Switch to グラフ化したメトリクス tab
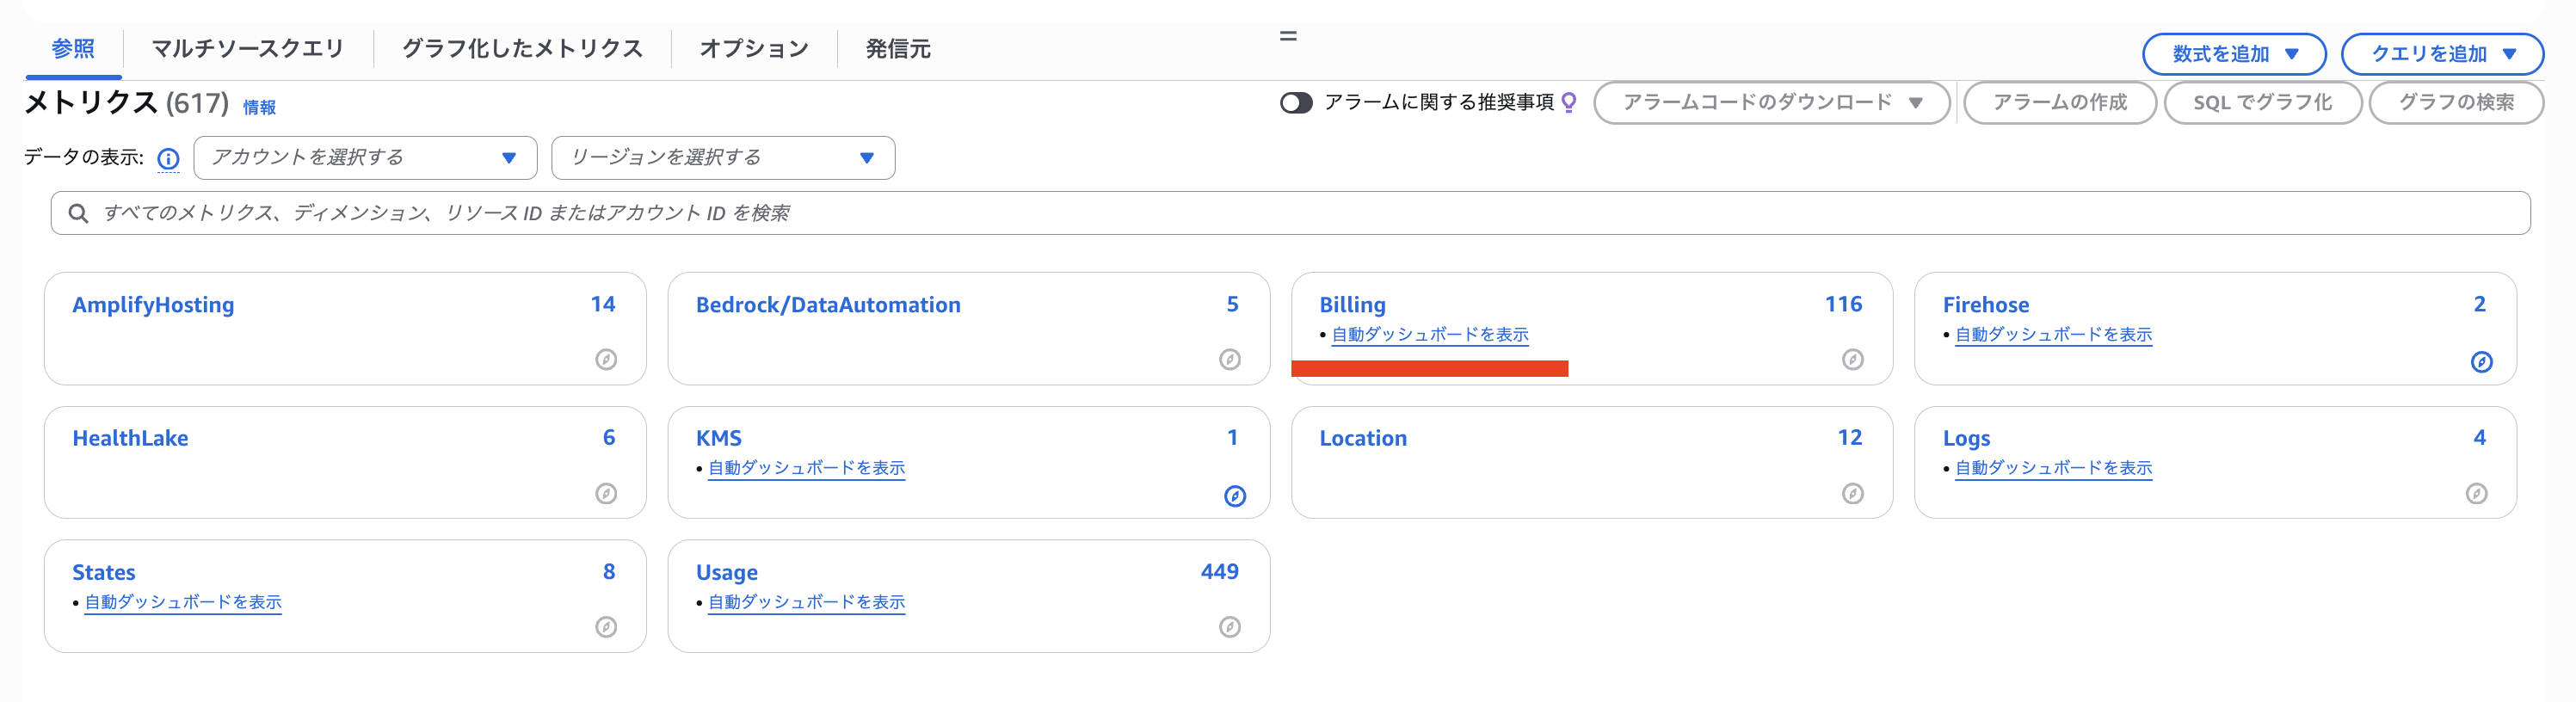Viewport: 2576px width, 702px height. [x=522, y=49]
